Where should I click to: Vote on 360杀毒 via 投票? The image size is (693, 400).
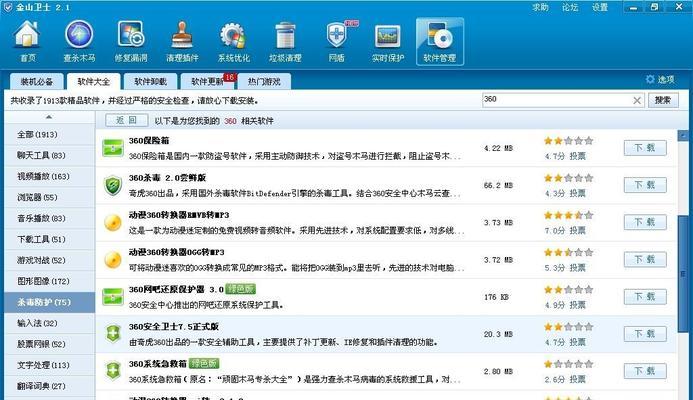(577, 193)
